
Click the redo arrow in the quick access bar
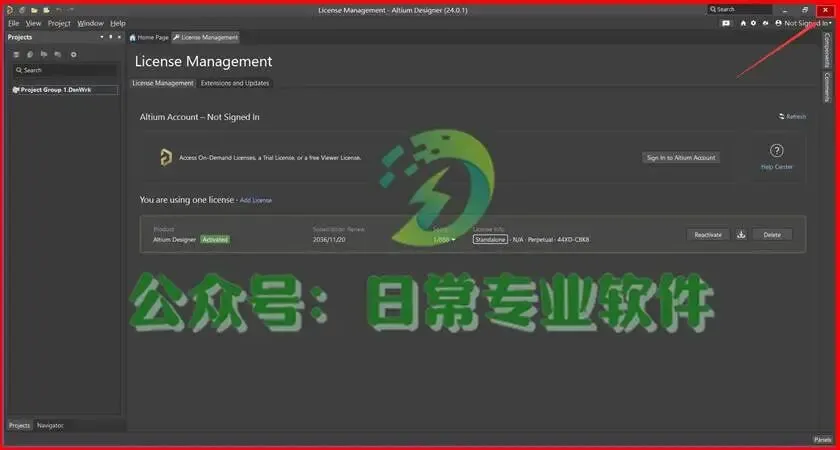tap(71, 10)
